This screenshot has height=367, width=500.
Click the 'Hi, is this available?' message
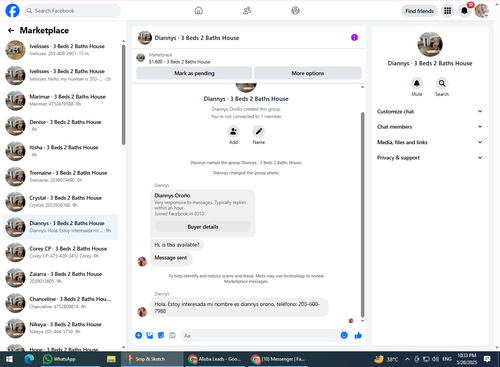(x=177, y=245)
